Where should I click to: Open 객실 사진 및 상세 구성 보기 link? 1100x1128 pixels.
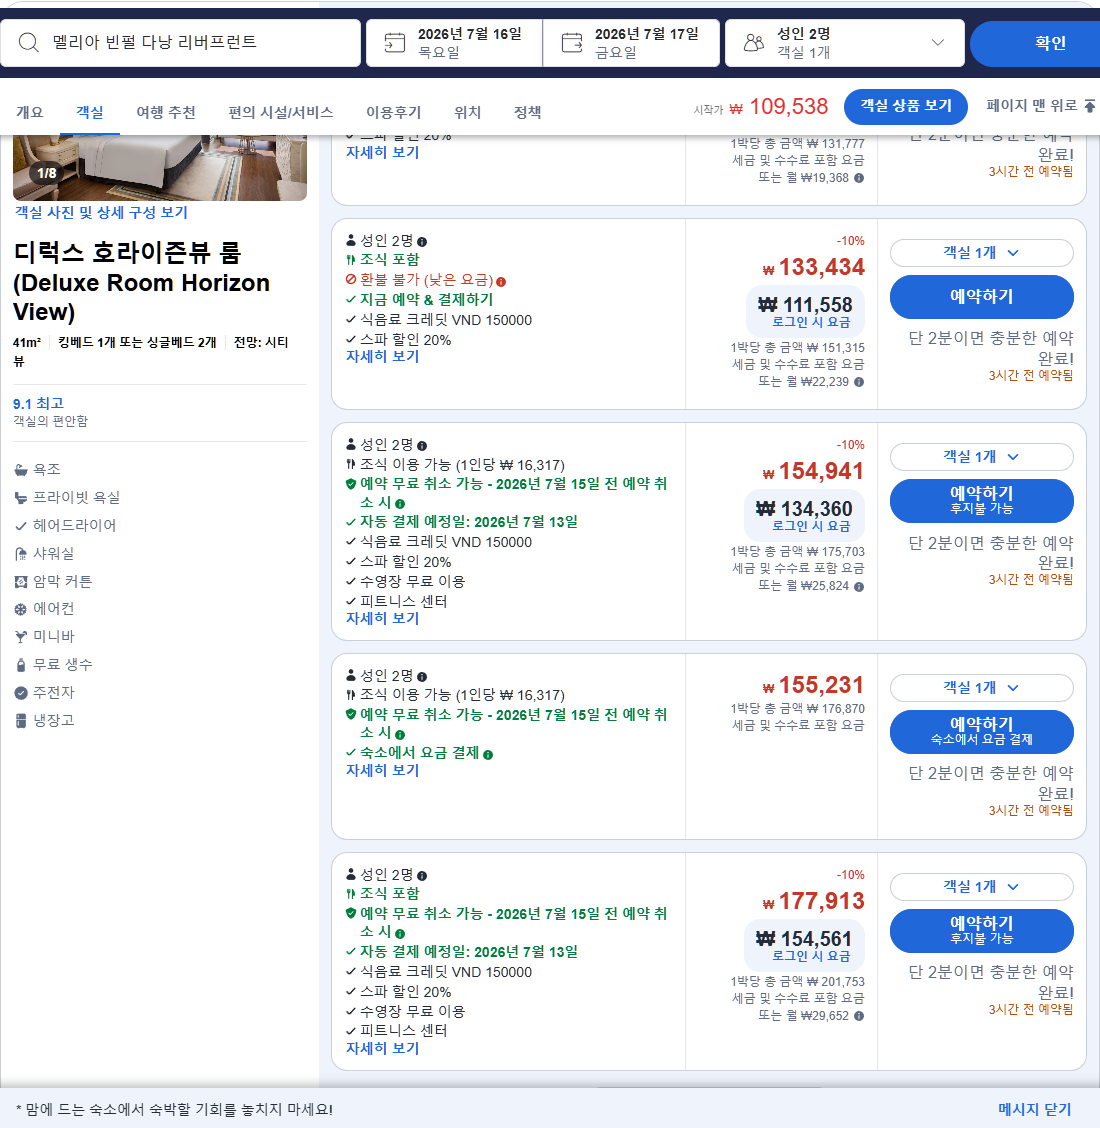[101, 213]
